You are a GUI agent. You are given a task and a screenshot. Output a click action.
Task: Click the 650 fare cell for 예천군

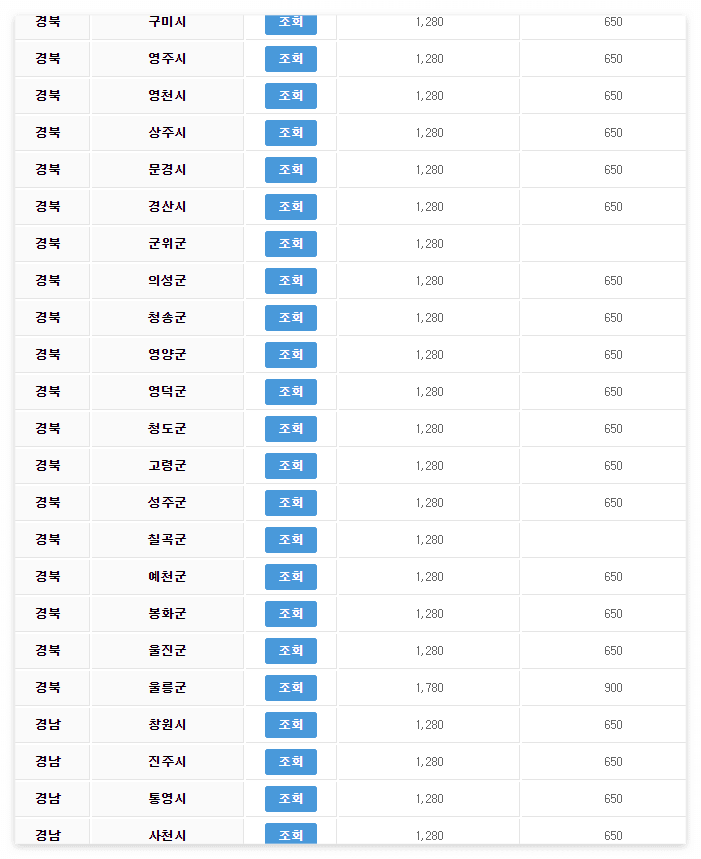pyautogui.click(x=602, y=576)
